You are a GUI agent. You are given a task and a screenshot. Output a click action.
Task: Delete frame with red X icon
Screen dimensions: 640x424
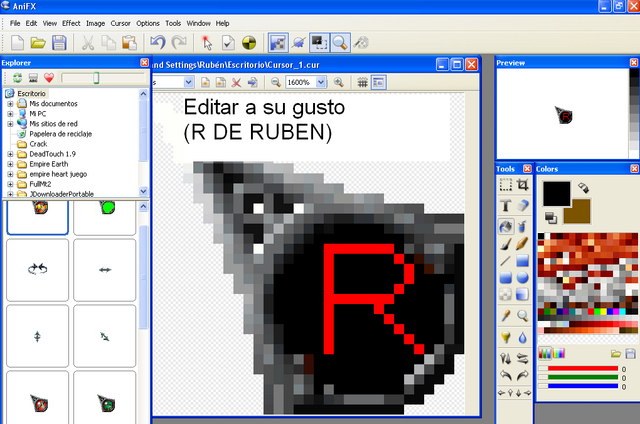coord(236,83)
